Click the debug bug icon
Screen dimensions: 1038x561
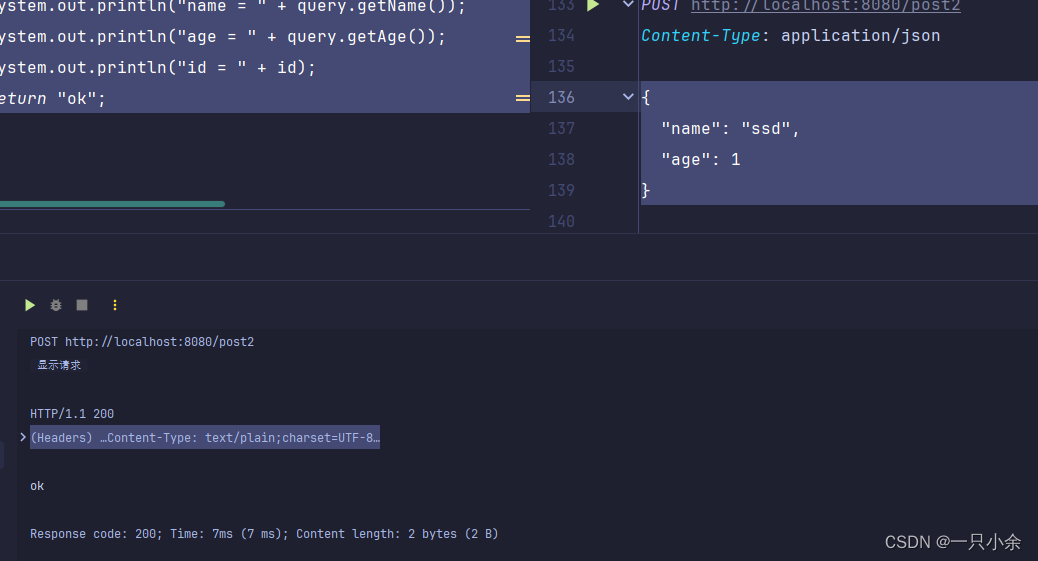tap(56, 305)
